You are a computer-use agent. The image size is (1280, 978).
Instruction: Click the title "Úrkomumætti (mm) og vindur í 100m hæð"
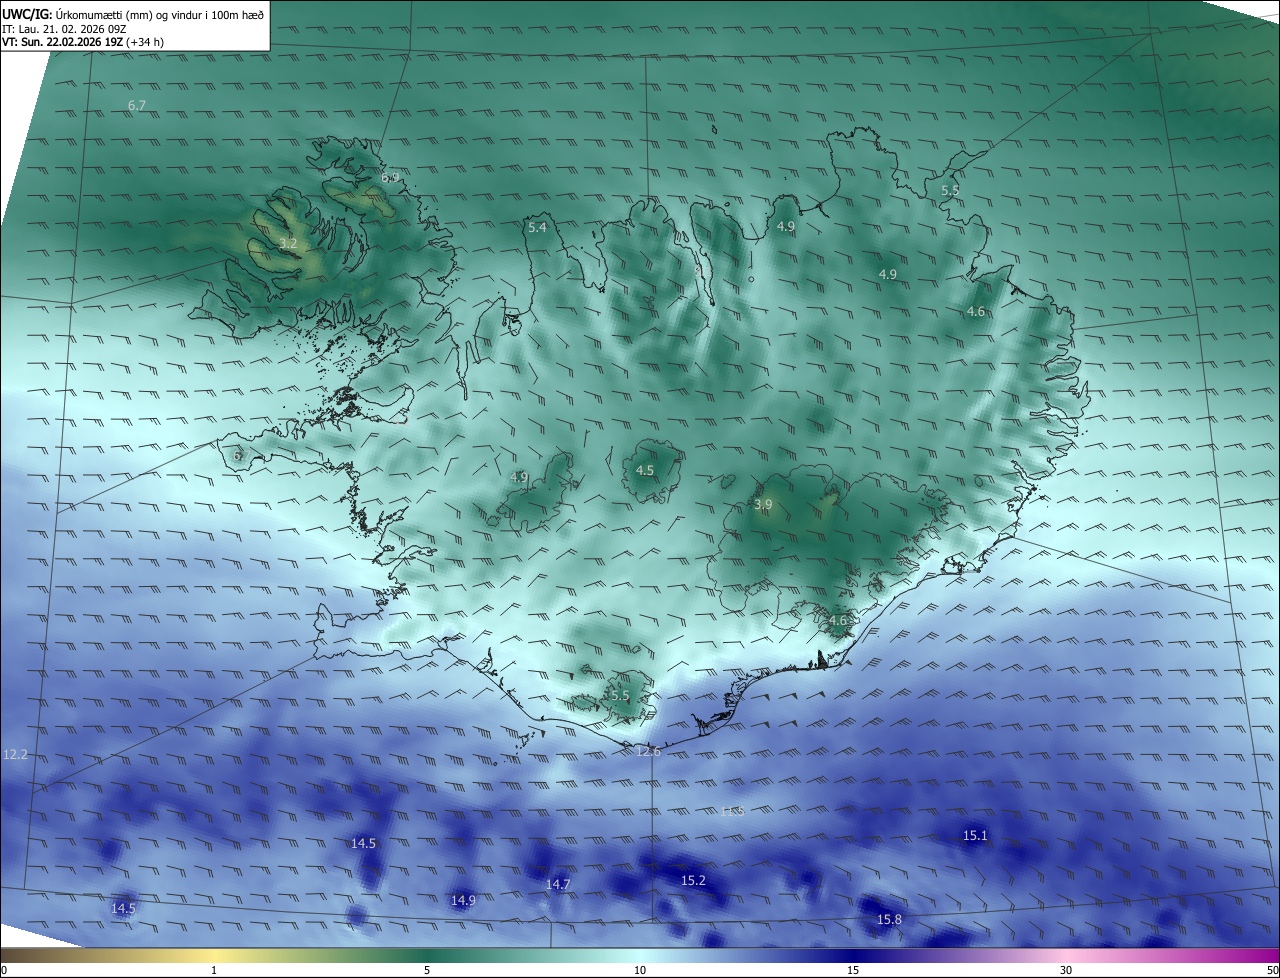click(x=159, y=15)
